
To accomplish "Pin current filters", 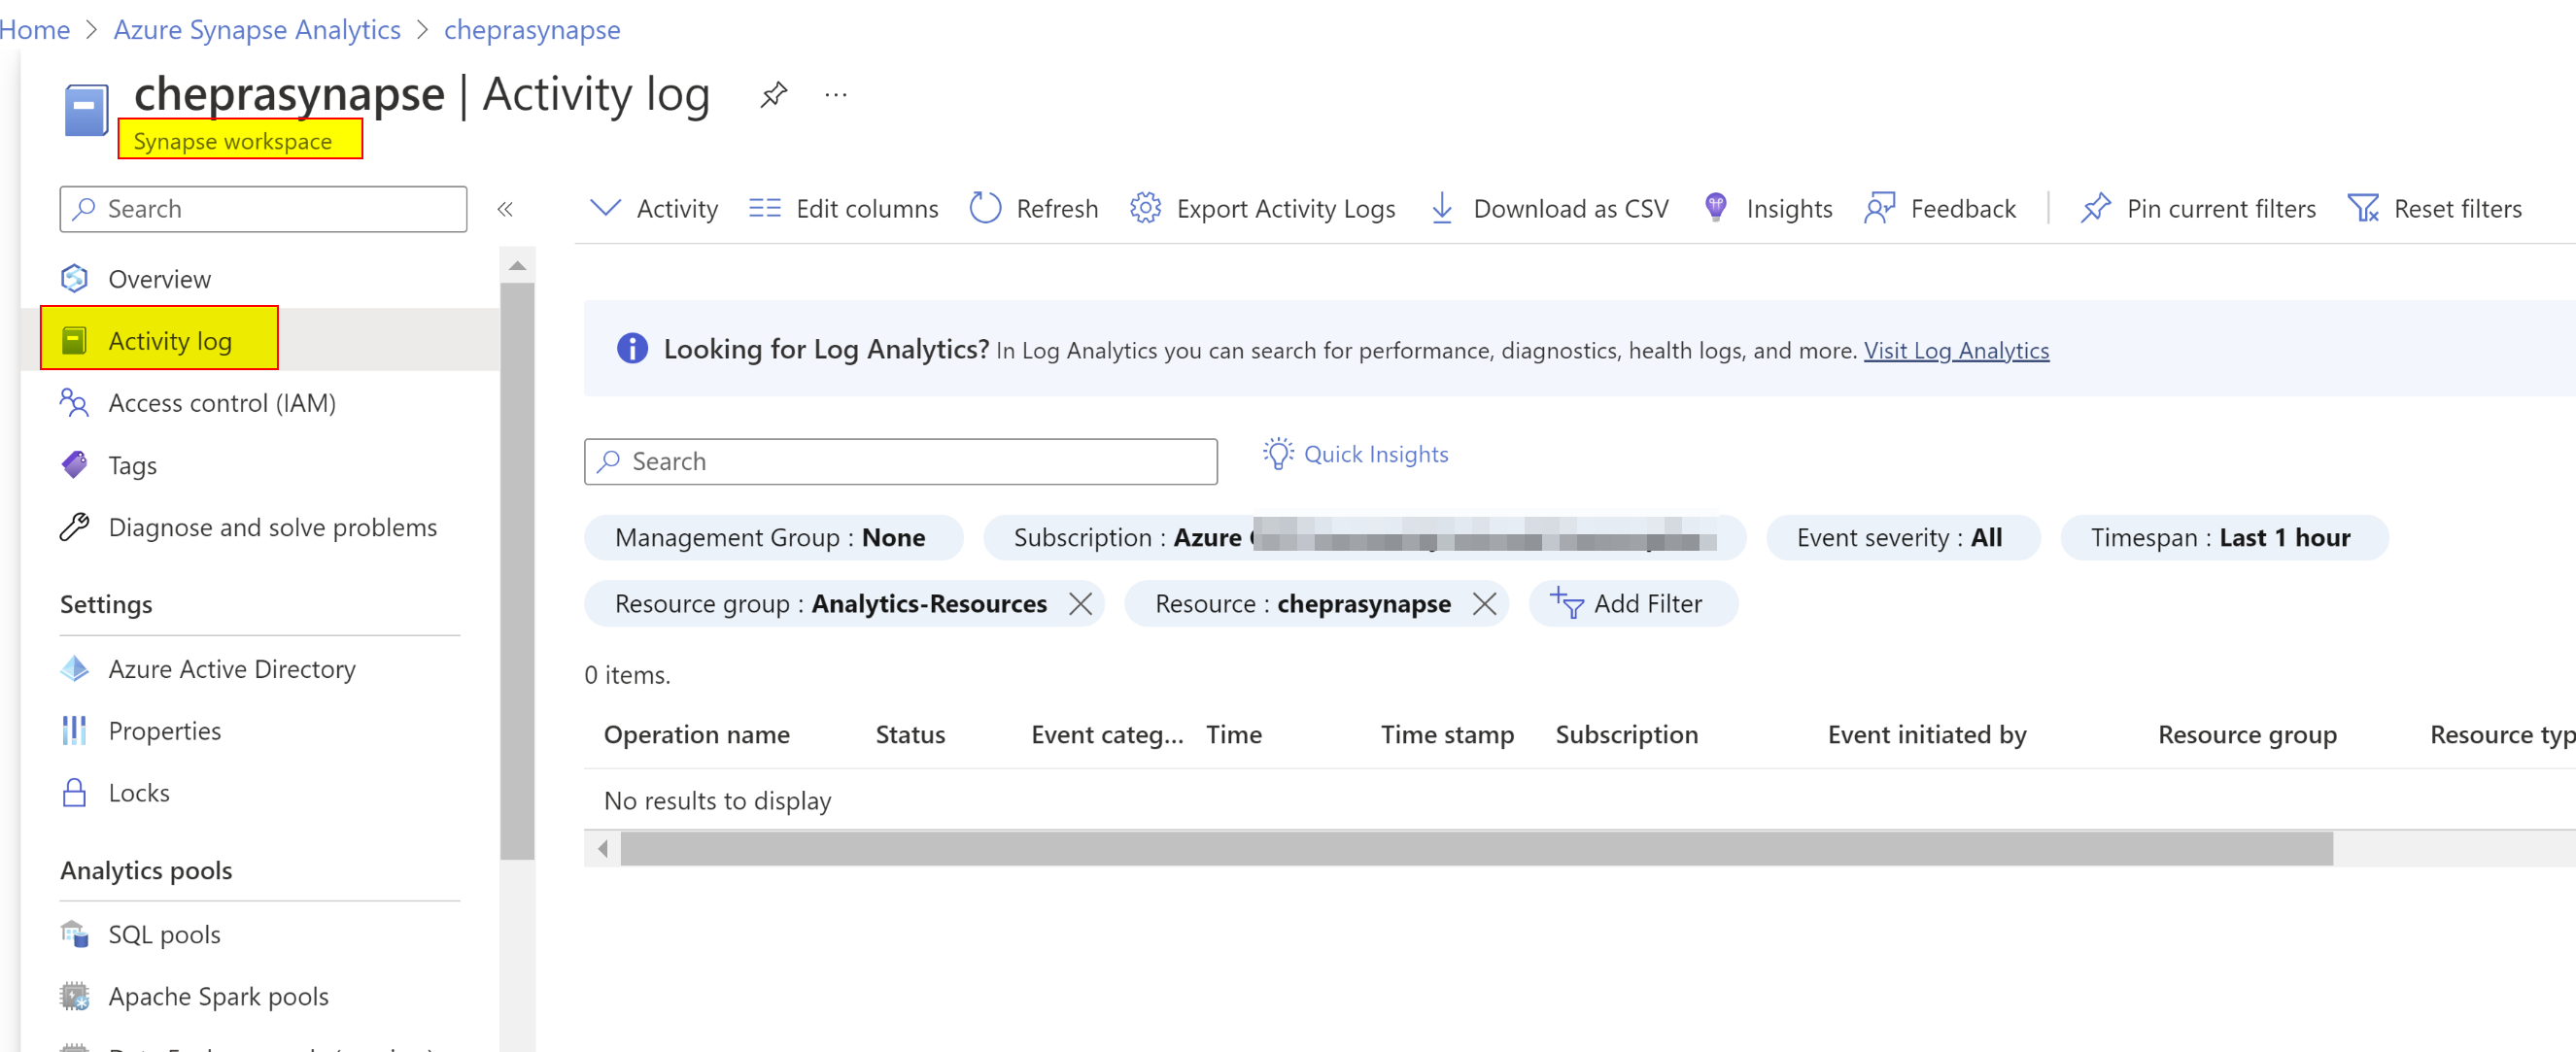I will (x=2198, y=208).
